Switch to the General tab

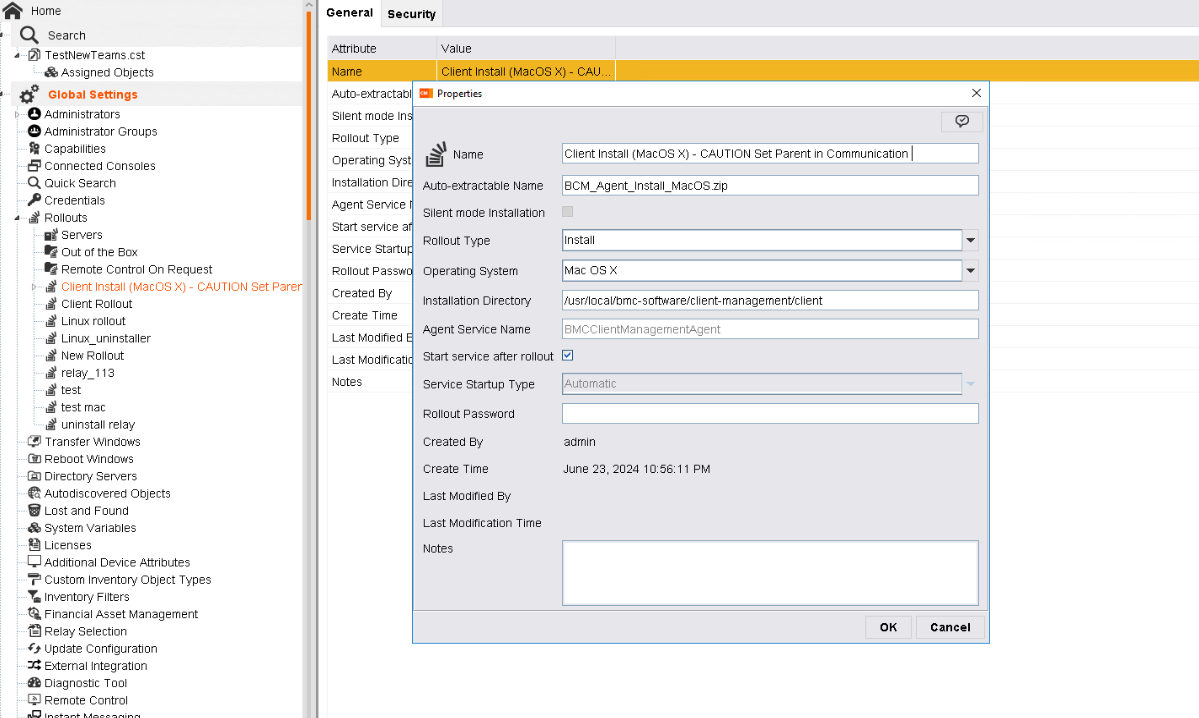click(x=349, y=13)
